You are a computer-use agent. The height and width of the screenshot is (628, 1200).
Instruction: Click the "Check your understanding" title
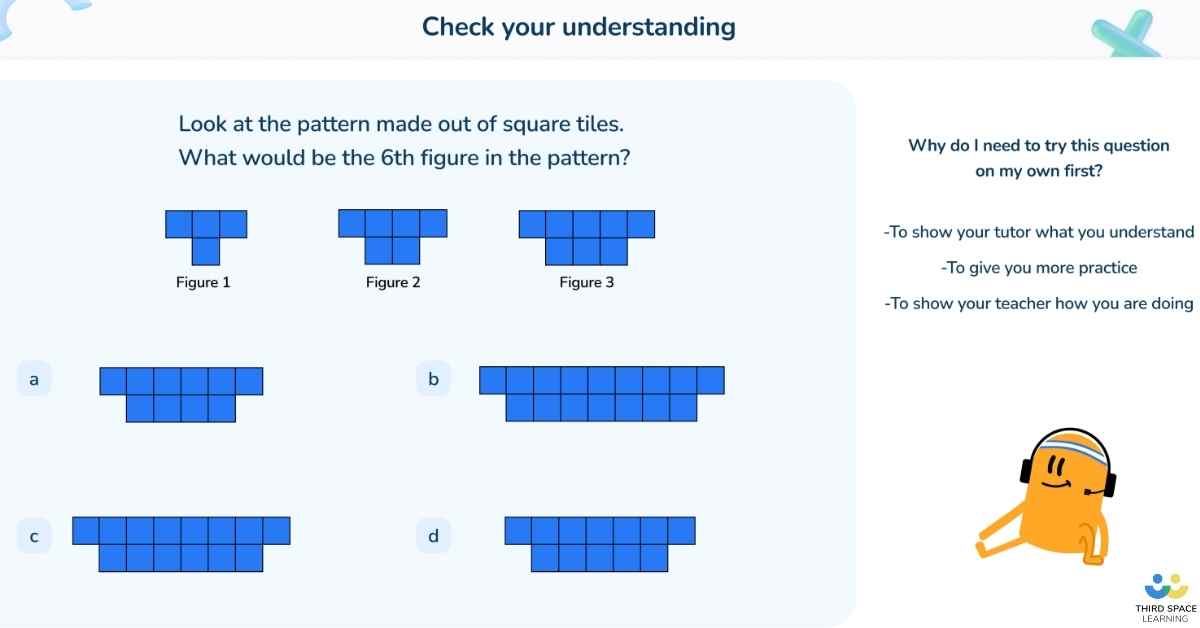(578, 27)
